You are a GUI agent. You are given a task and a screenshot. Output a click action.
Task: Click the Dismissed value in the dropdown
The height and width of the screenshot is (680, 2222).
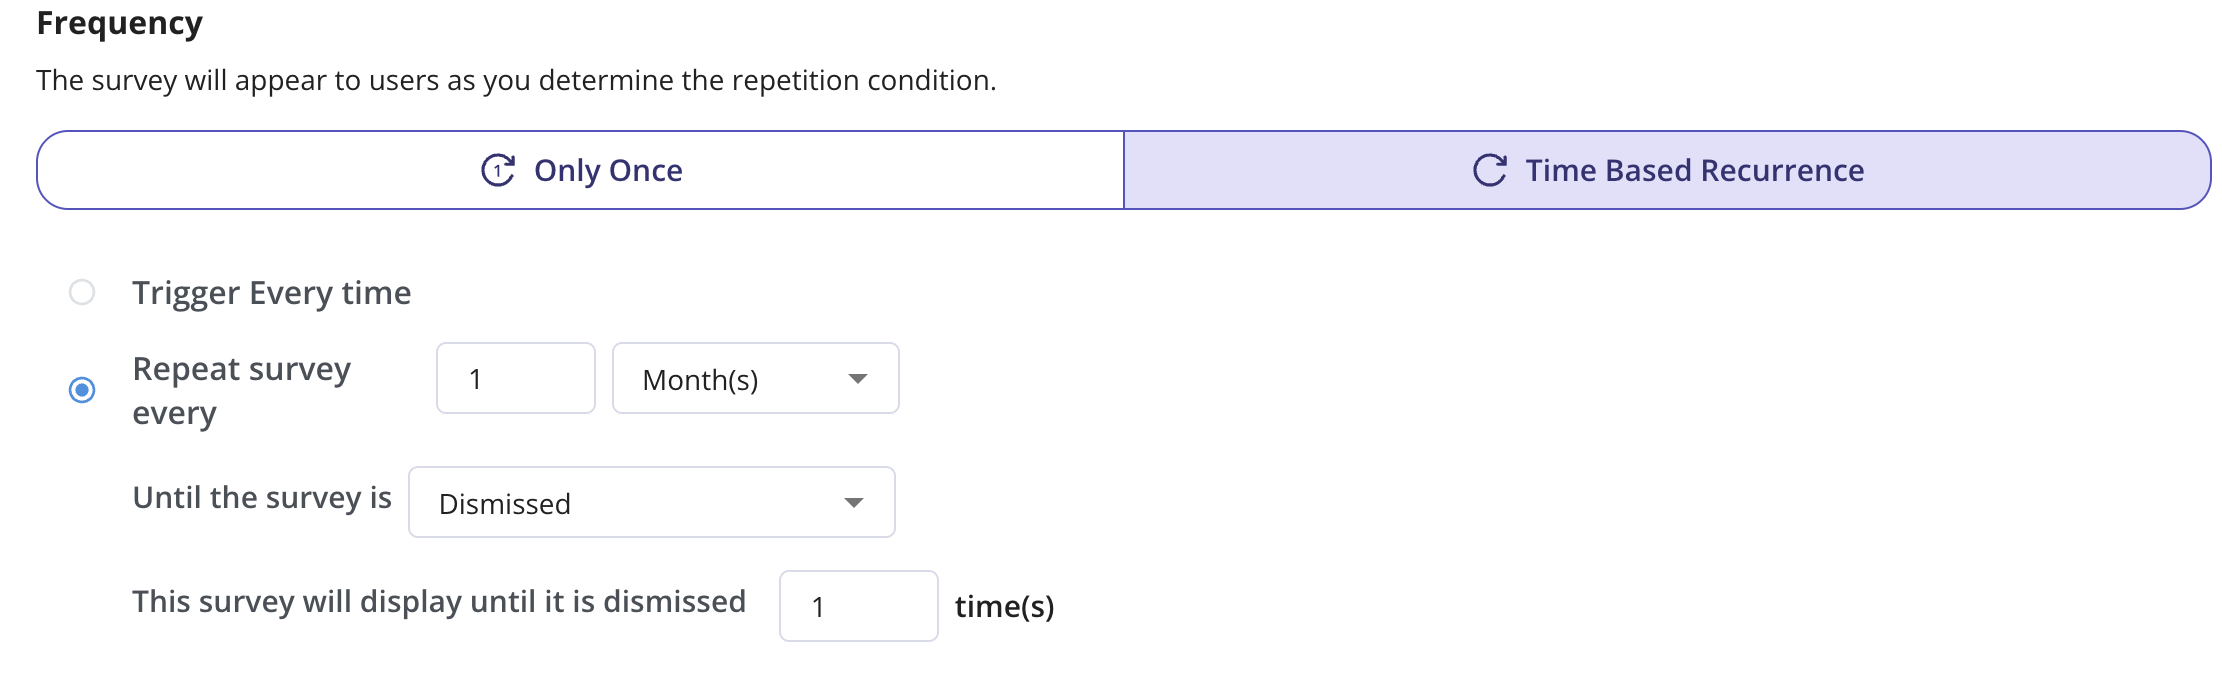click(505, 504)
